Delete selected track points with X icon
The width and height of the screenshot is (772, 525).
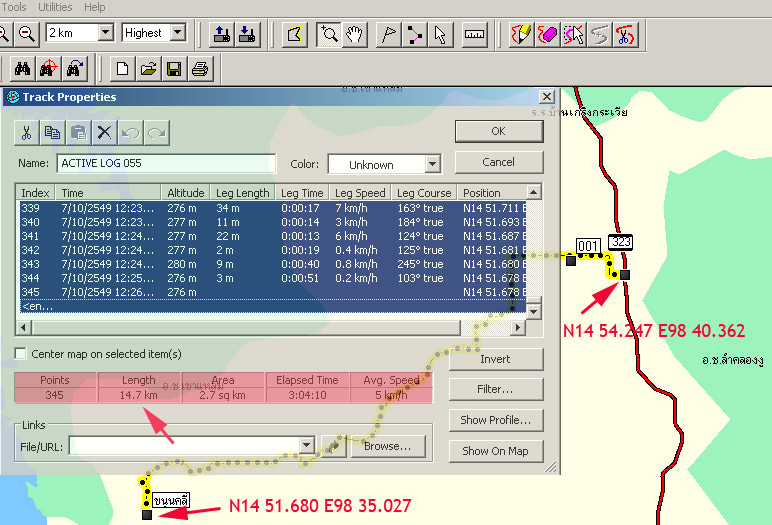[104, 132]
